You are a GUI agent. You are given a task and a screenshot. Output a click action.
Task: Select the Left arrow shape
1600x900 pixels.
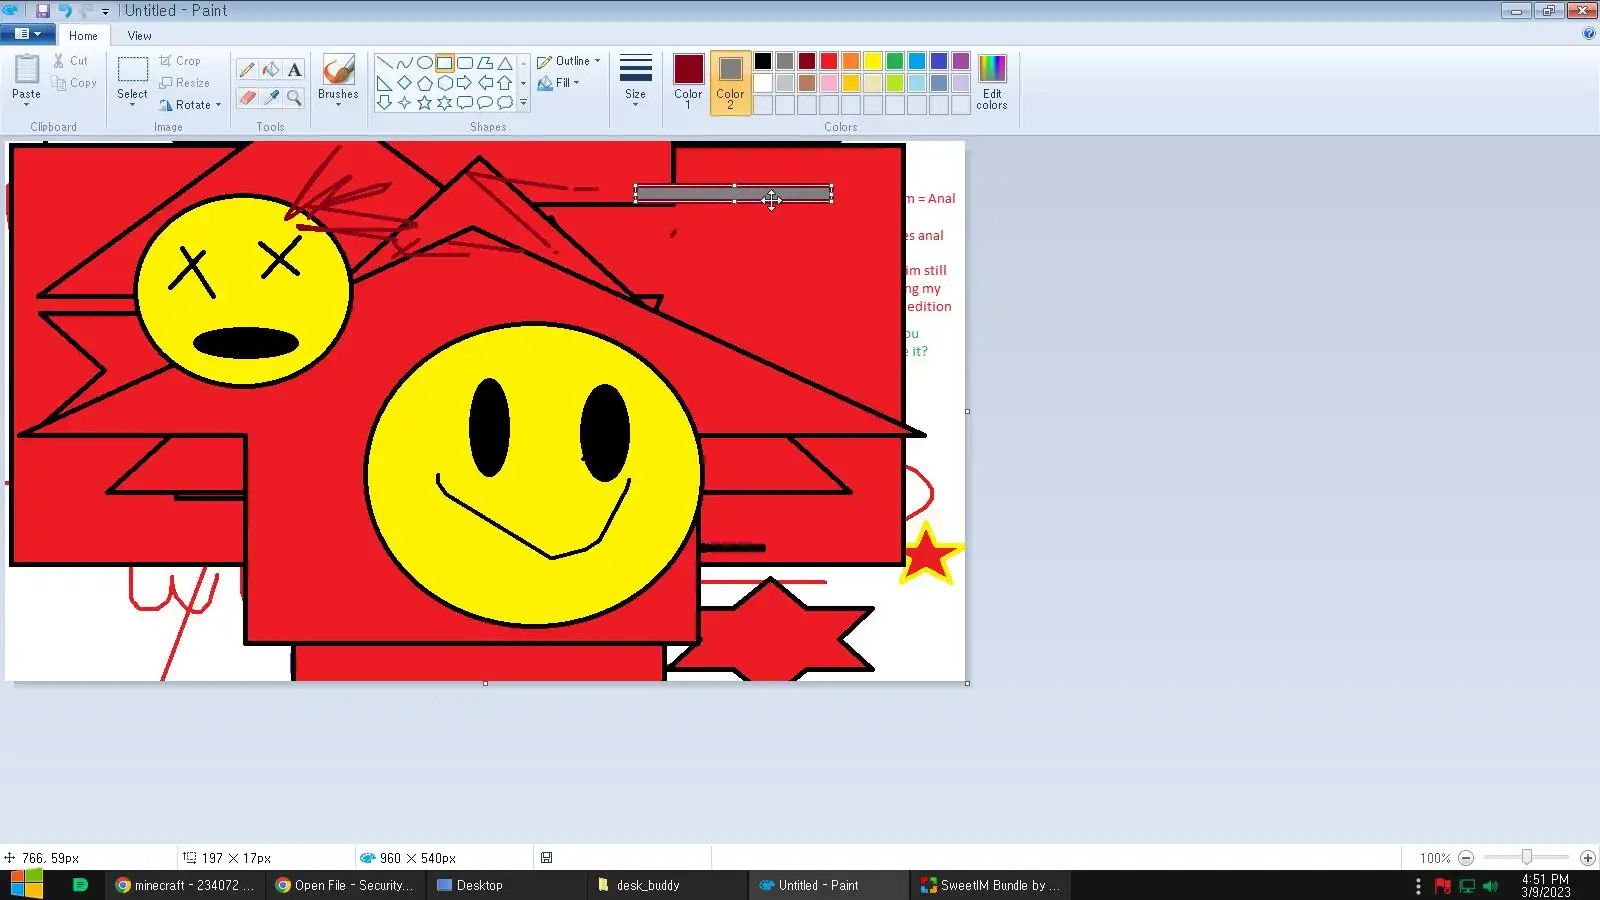point(485,83)
